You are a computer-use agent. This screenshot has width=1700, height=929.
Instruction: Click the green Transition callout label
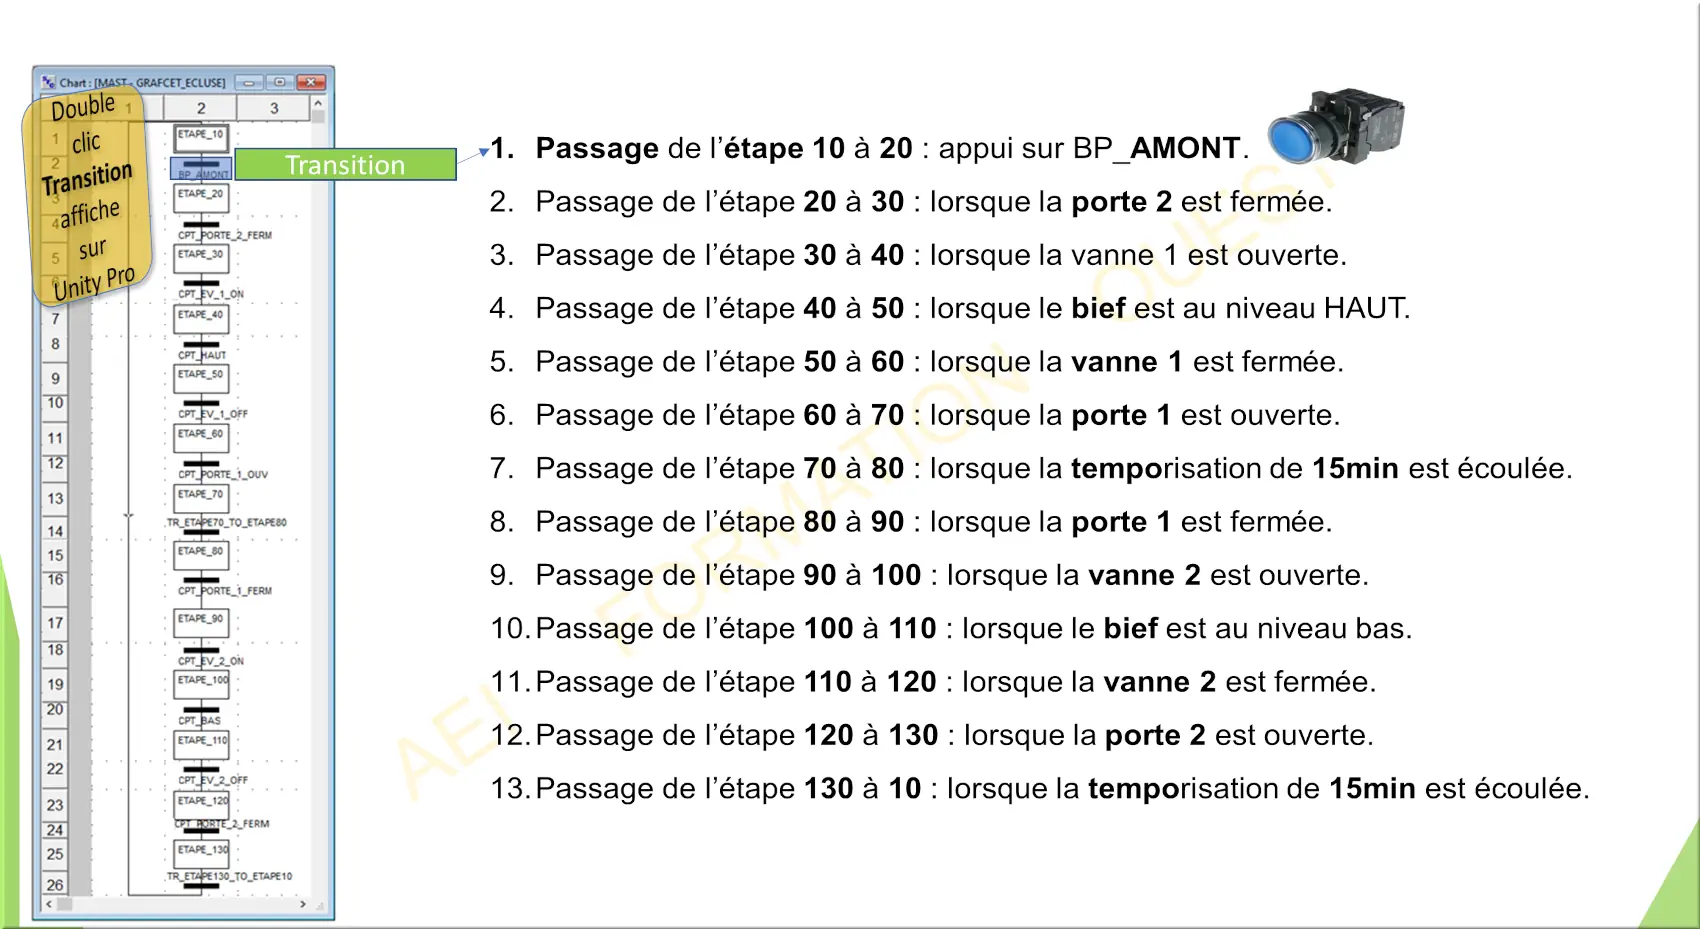(x=345, y=164)
